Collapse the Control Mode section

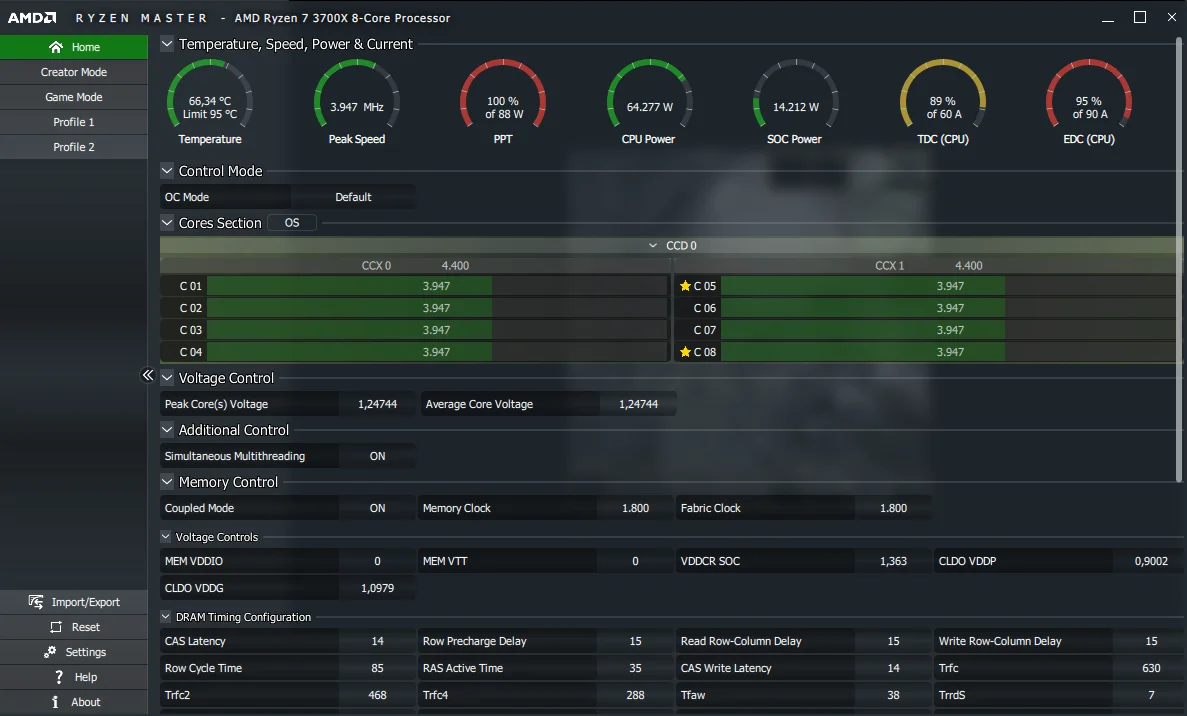pos(167,171)
